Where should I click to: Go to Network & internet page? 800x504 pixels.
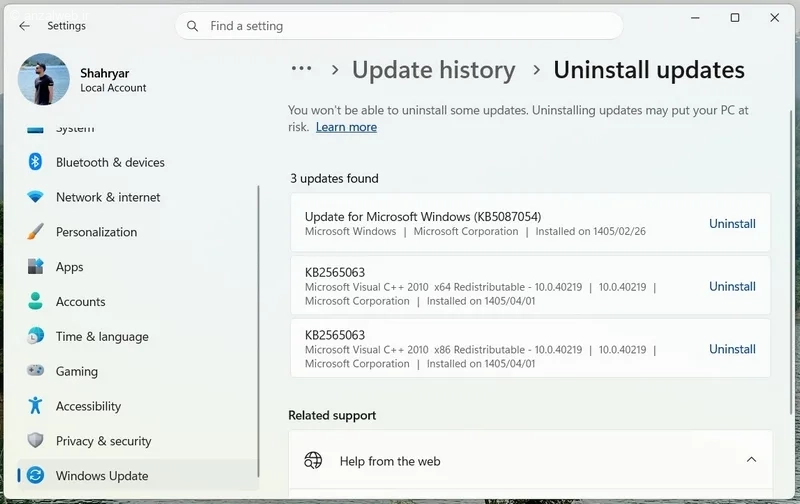(138, 197)
